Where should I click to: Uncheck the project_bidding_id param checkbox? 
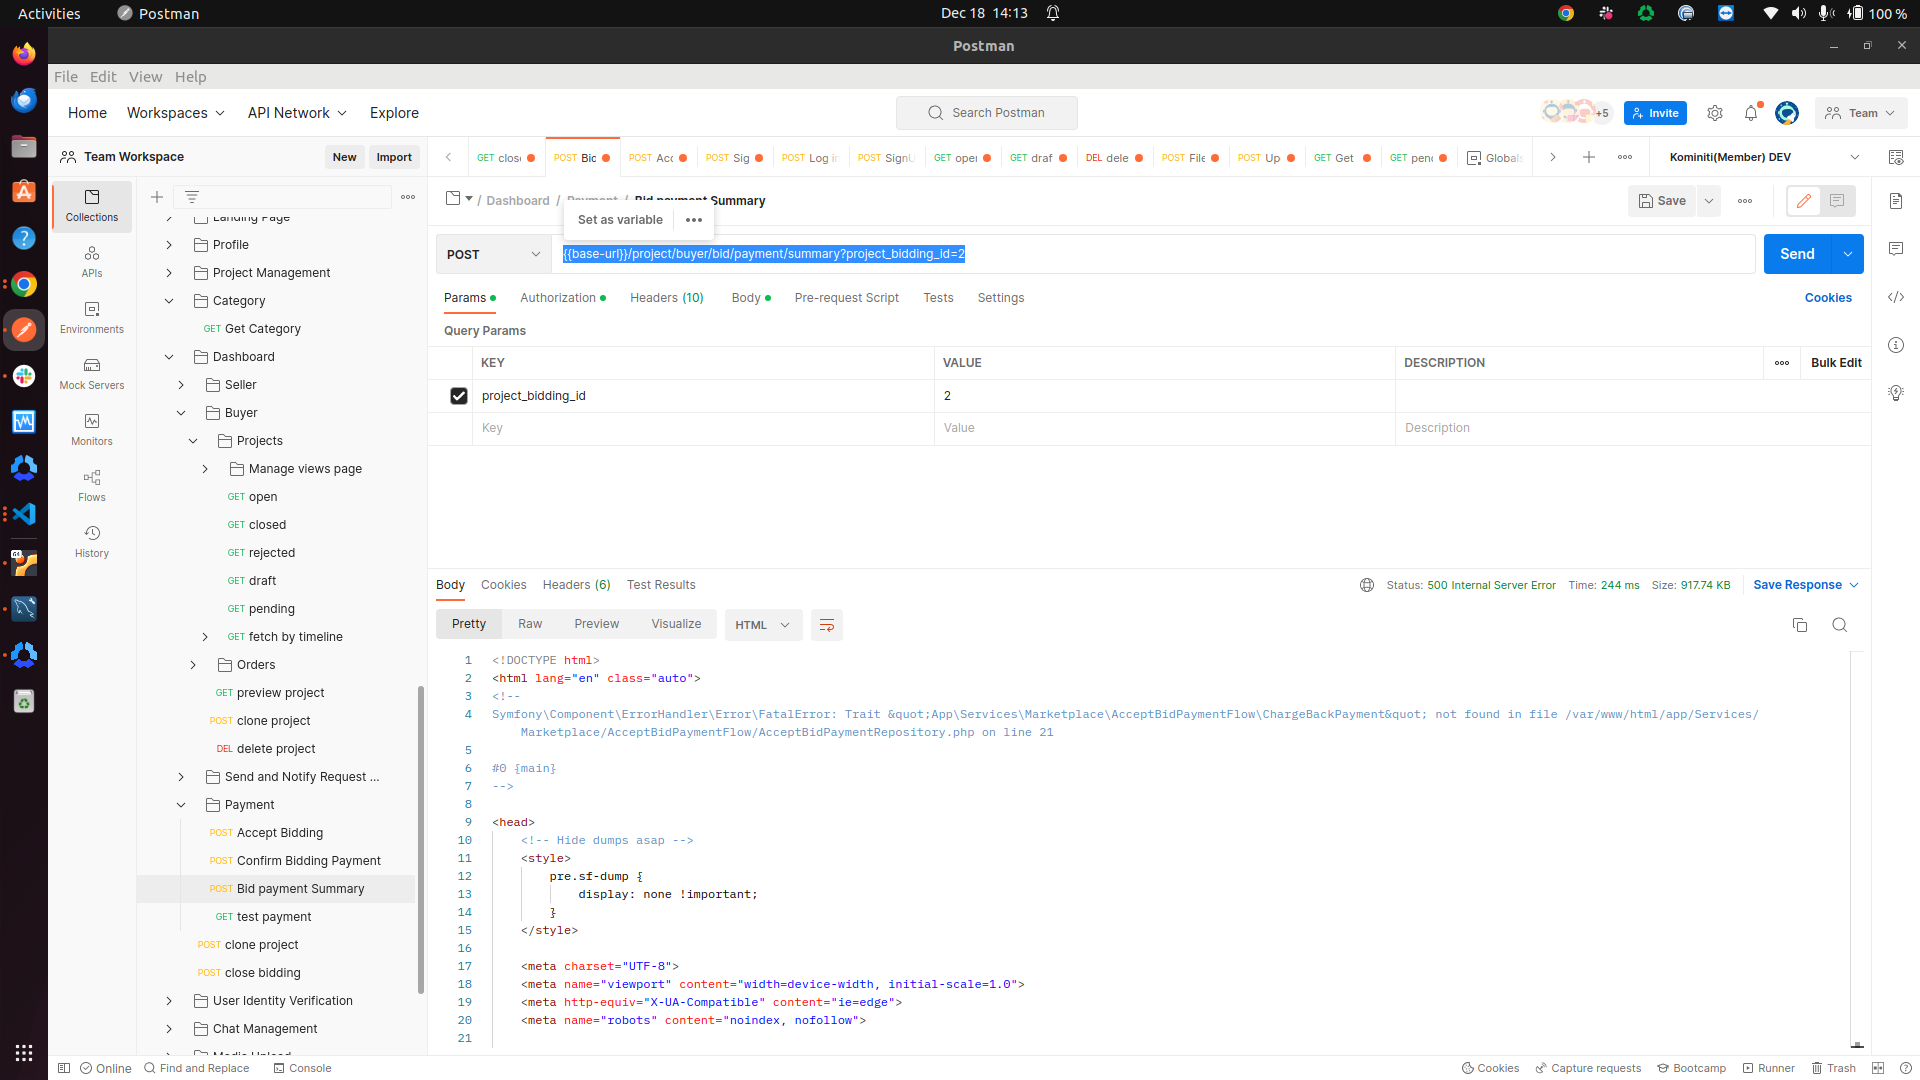pyautogui.click(x=459, y=396)
